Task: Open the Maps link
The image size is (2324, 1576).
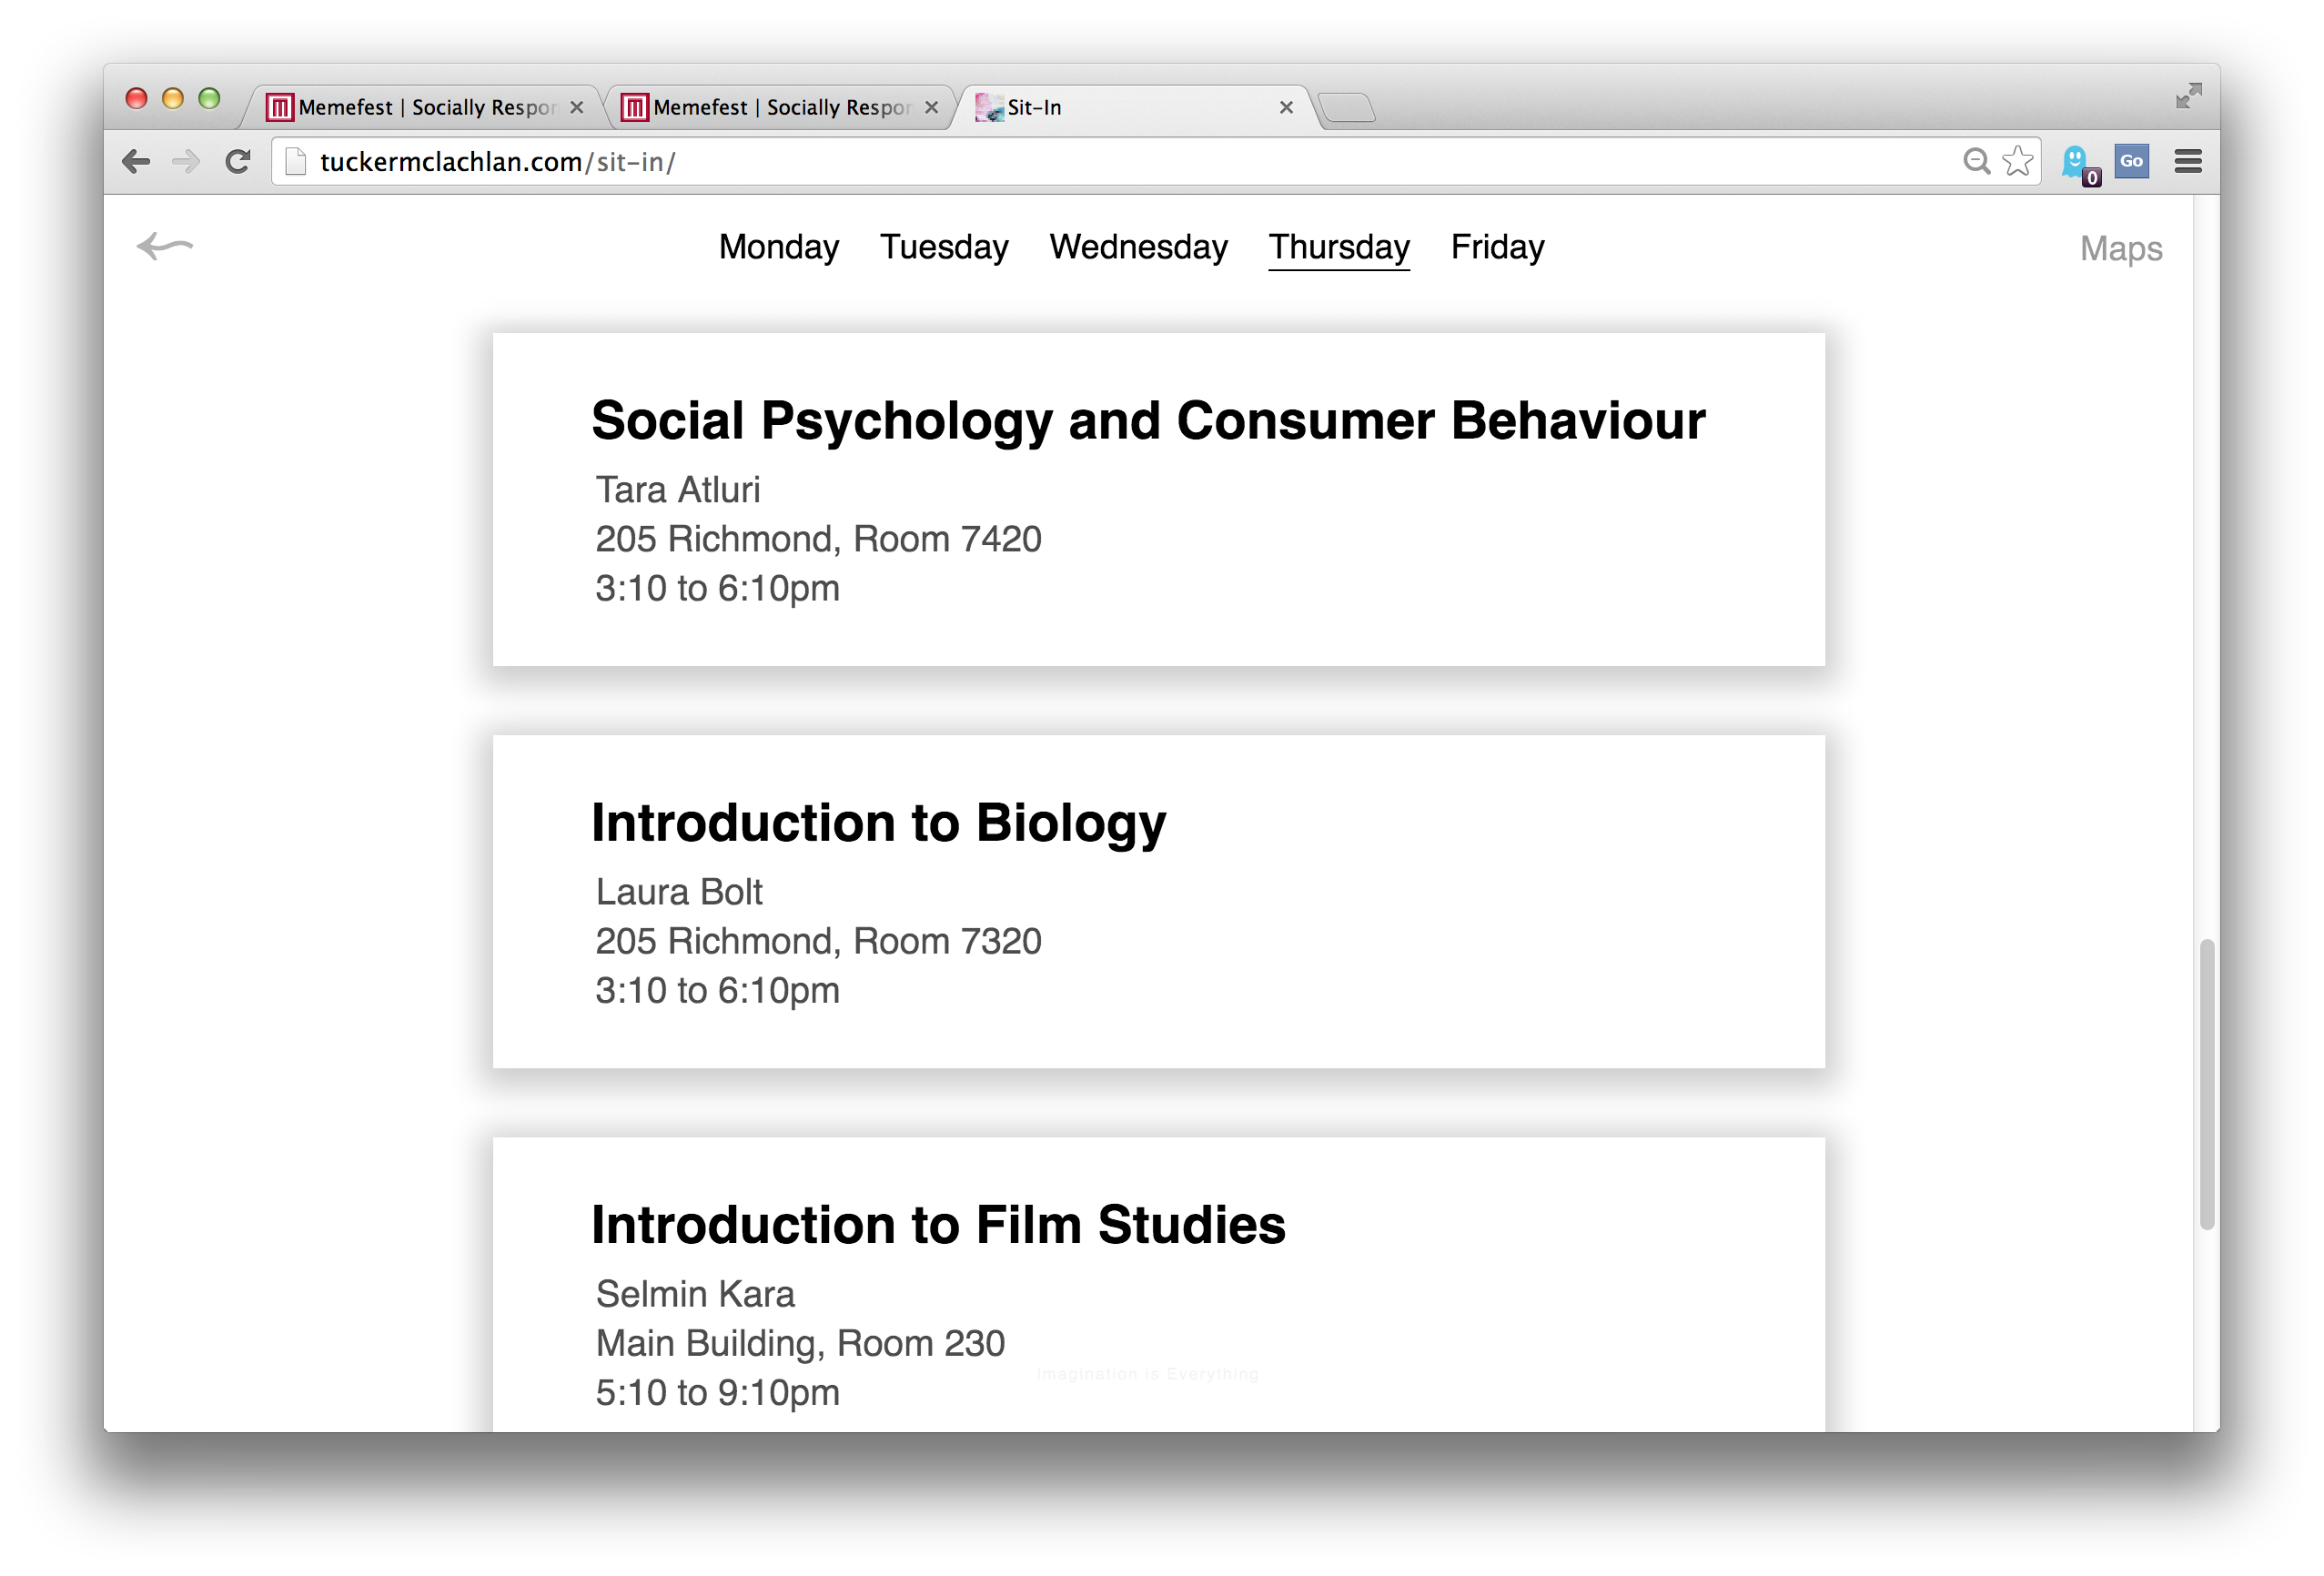Action: pyautogui.click(x=2120, y=249)
